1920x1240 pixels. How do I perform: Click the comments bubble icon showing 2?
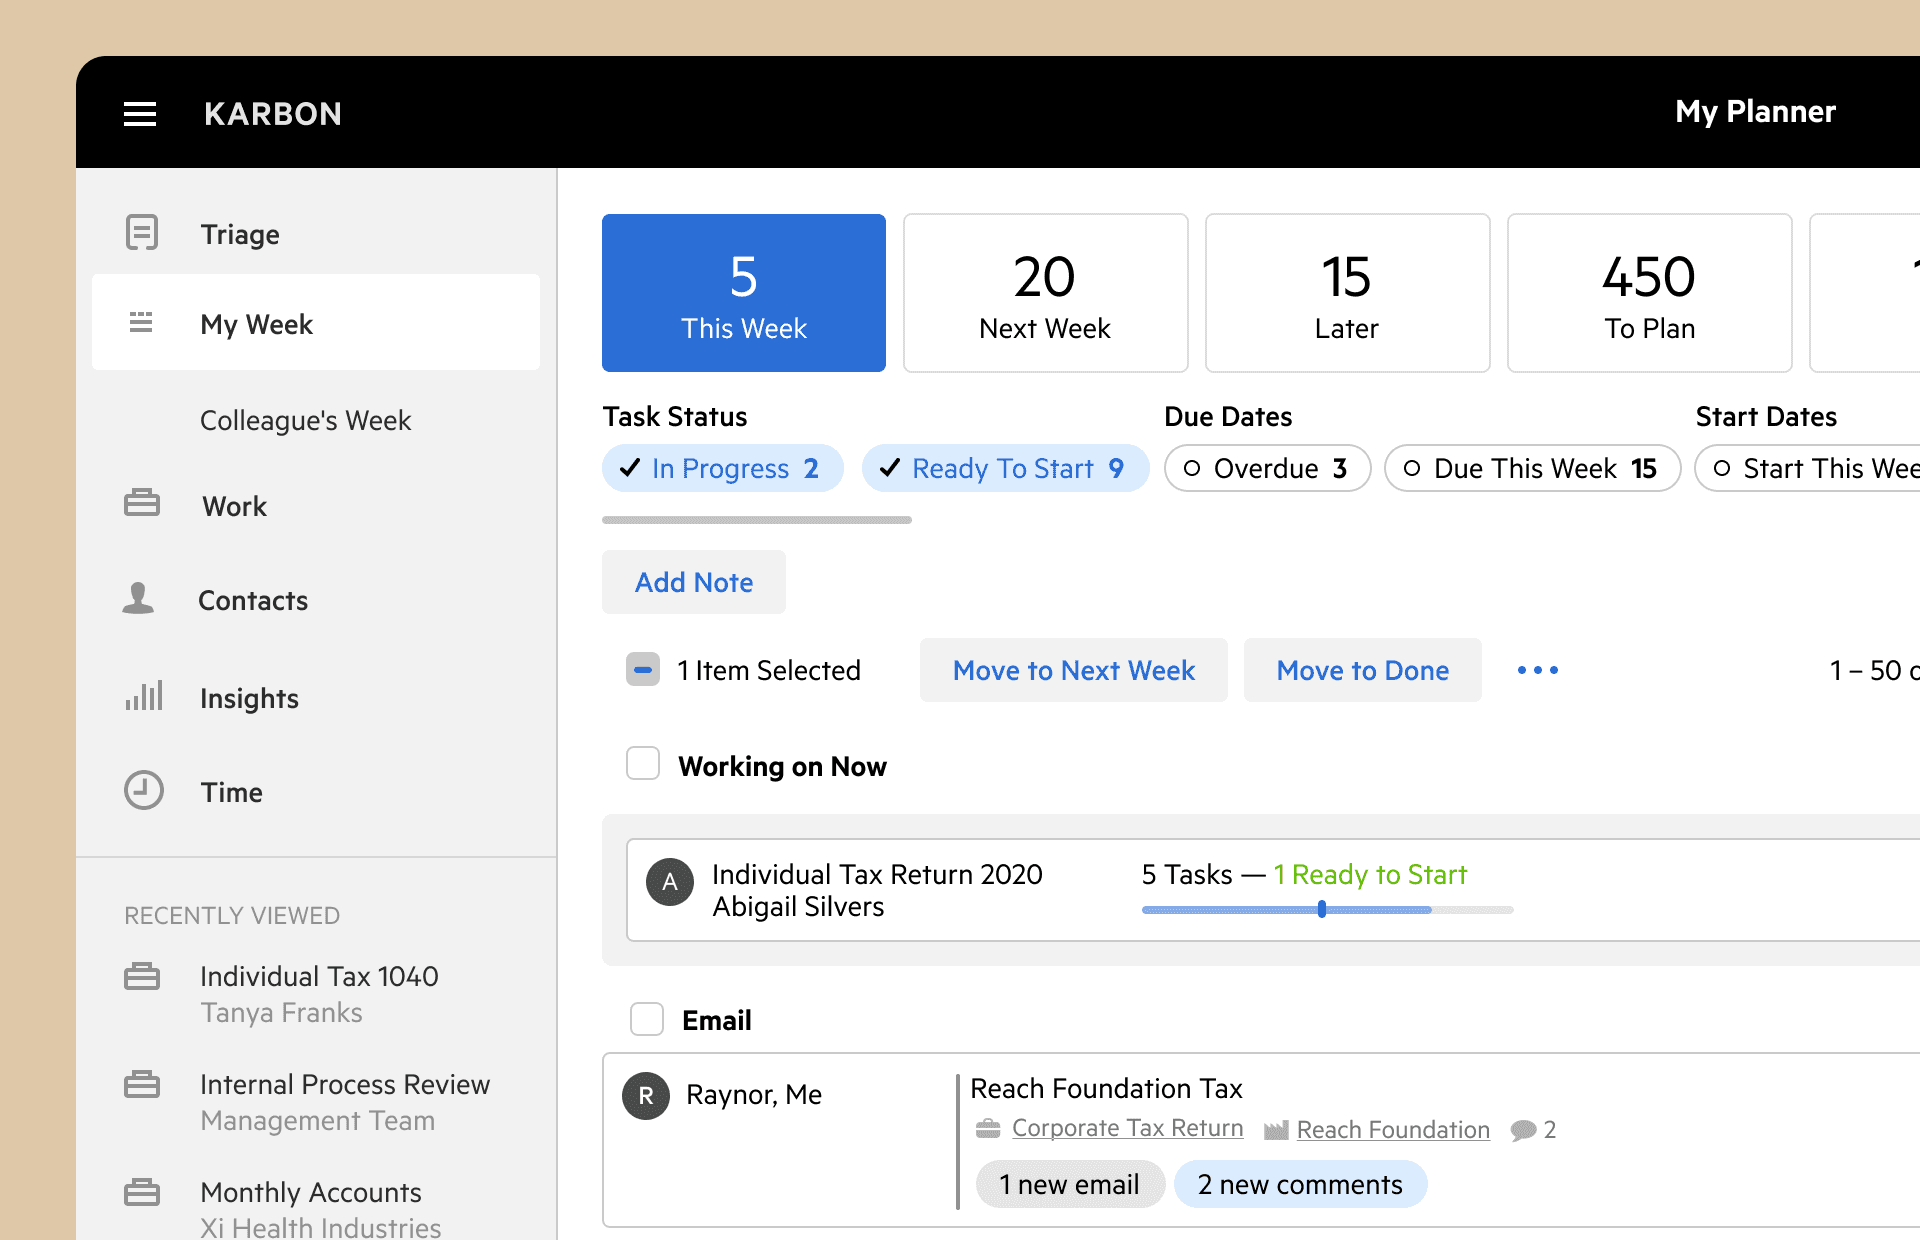tap(1524, 1130)
